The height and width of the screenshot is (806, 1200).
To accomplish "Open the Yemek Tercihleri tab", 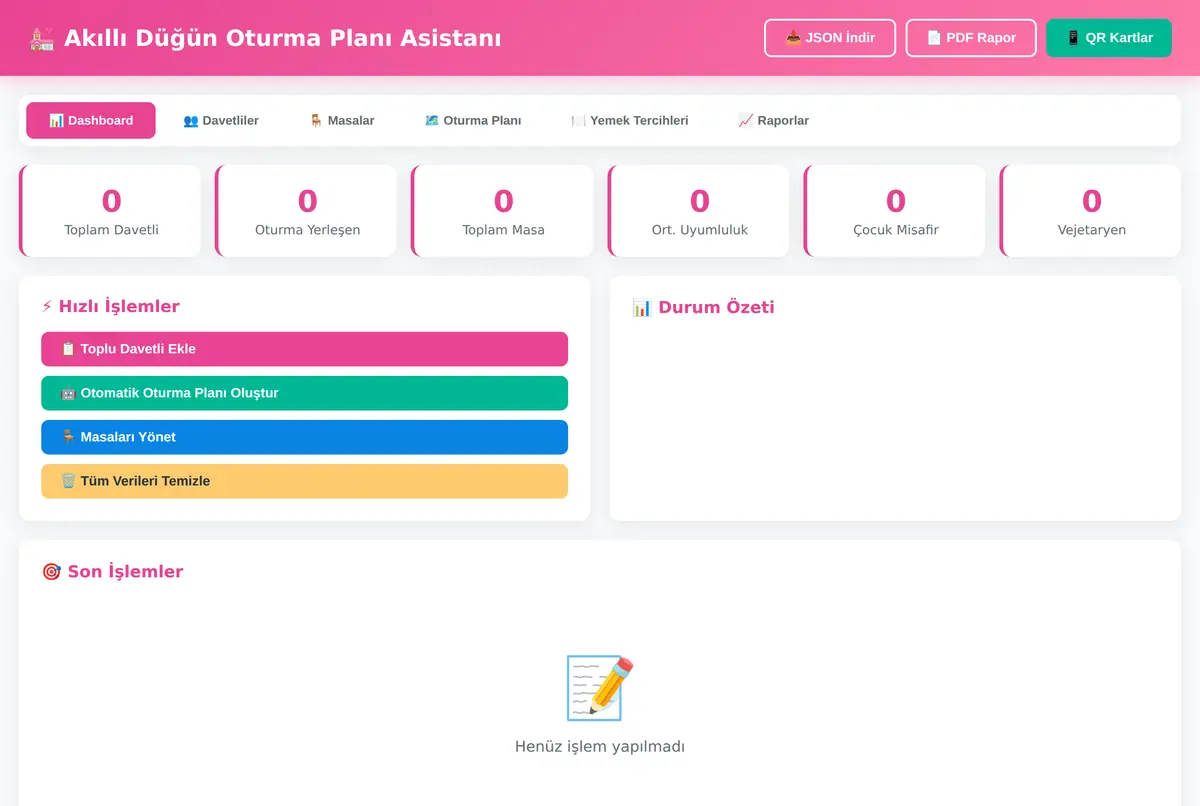I will tap(630, 120).
